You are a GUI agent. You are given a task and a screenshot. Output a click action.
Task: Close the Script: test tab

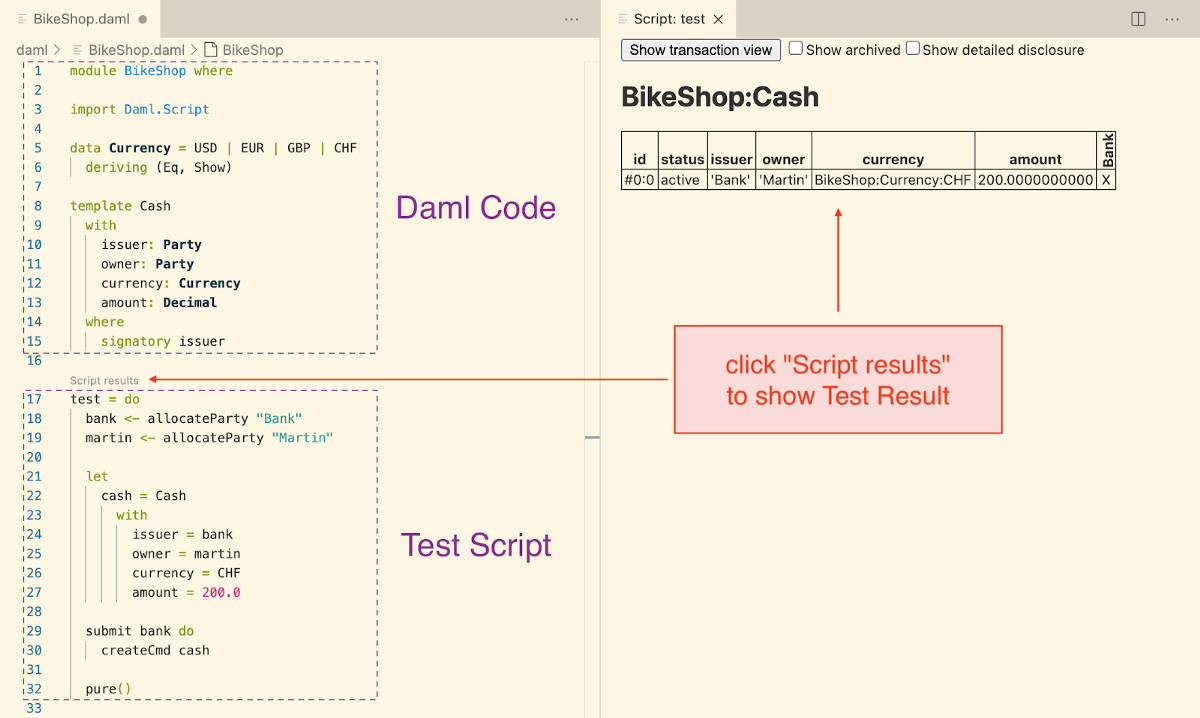pyautogui.click(x=718, y=19)
